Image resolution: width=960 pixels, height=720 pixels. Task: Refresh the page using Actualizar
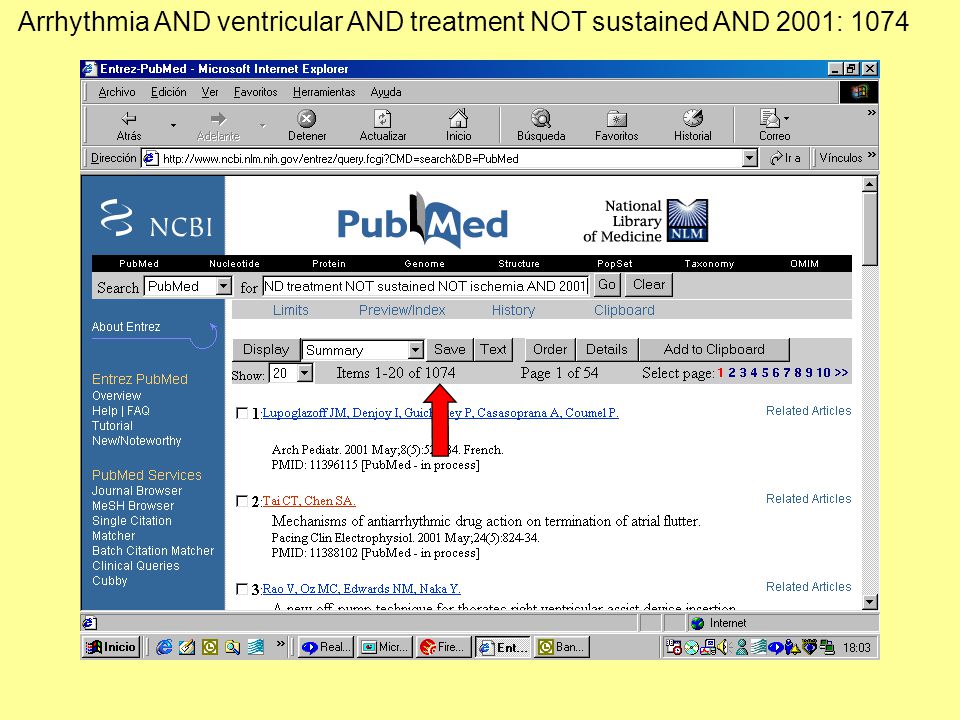pos(383,126)
